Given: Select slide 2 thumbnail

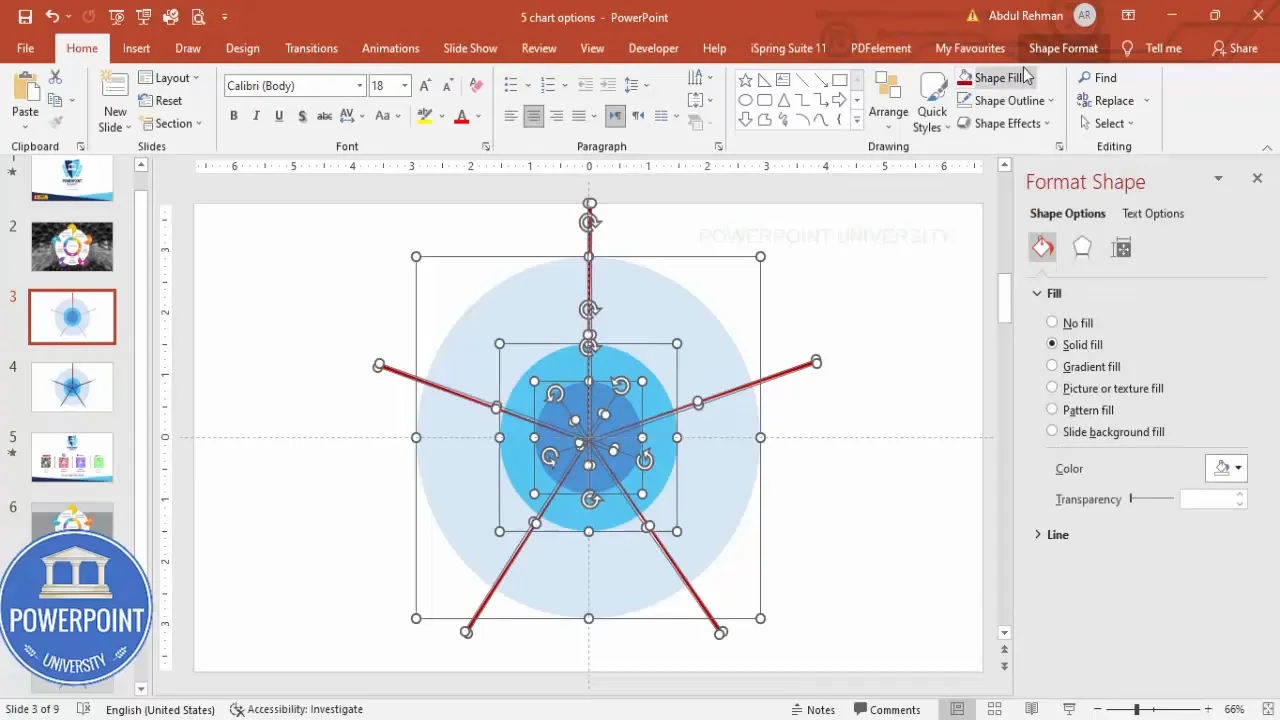Looking at the screenshot, I should pyautogui.click(x=72, y=246).
